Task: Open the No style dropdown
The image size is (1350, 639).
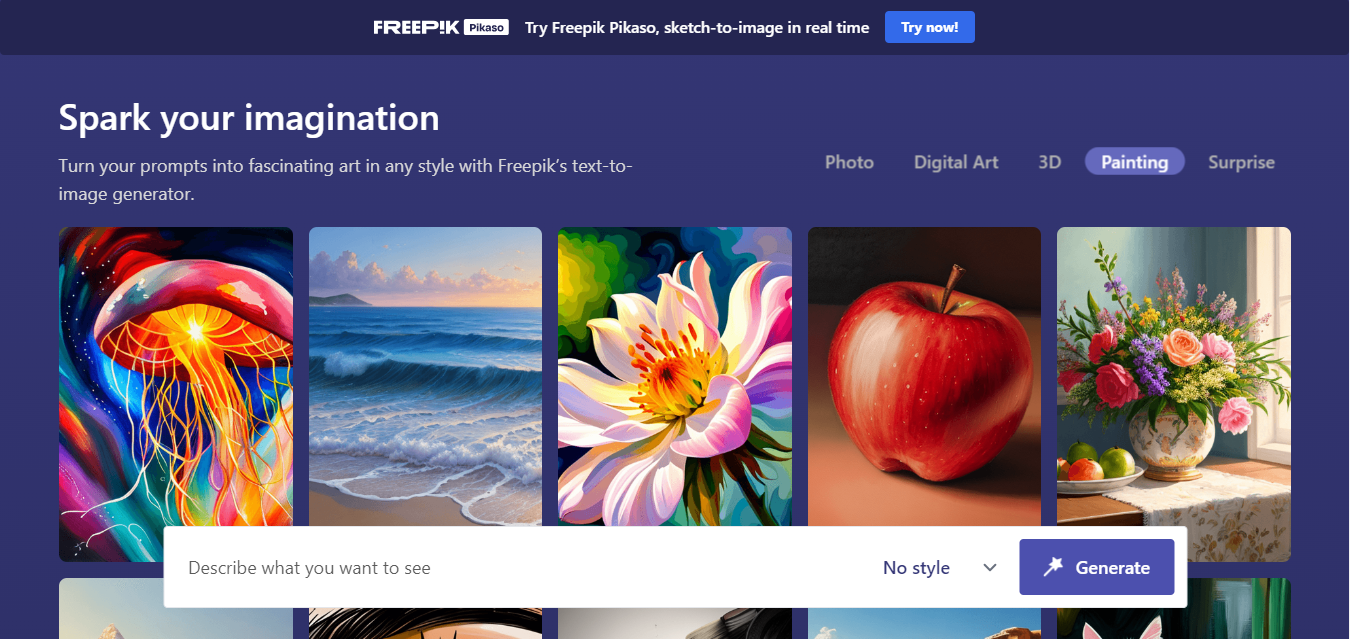Action: click(939, 567)
